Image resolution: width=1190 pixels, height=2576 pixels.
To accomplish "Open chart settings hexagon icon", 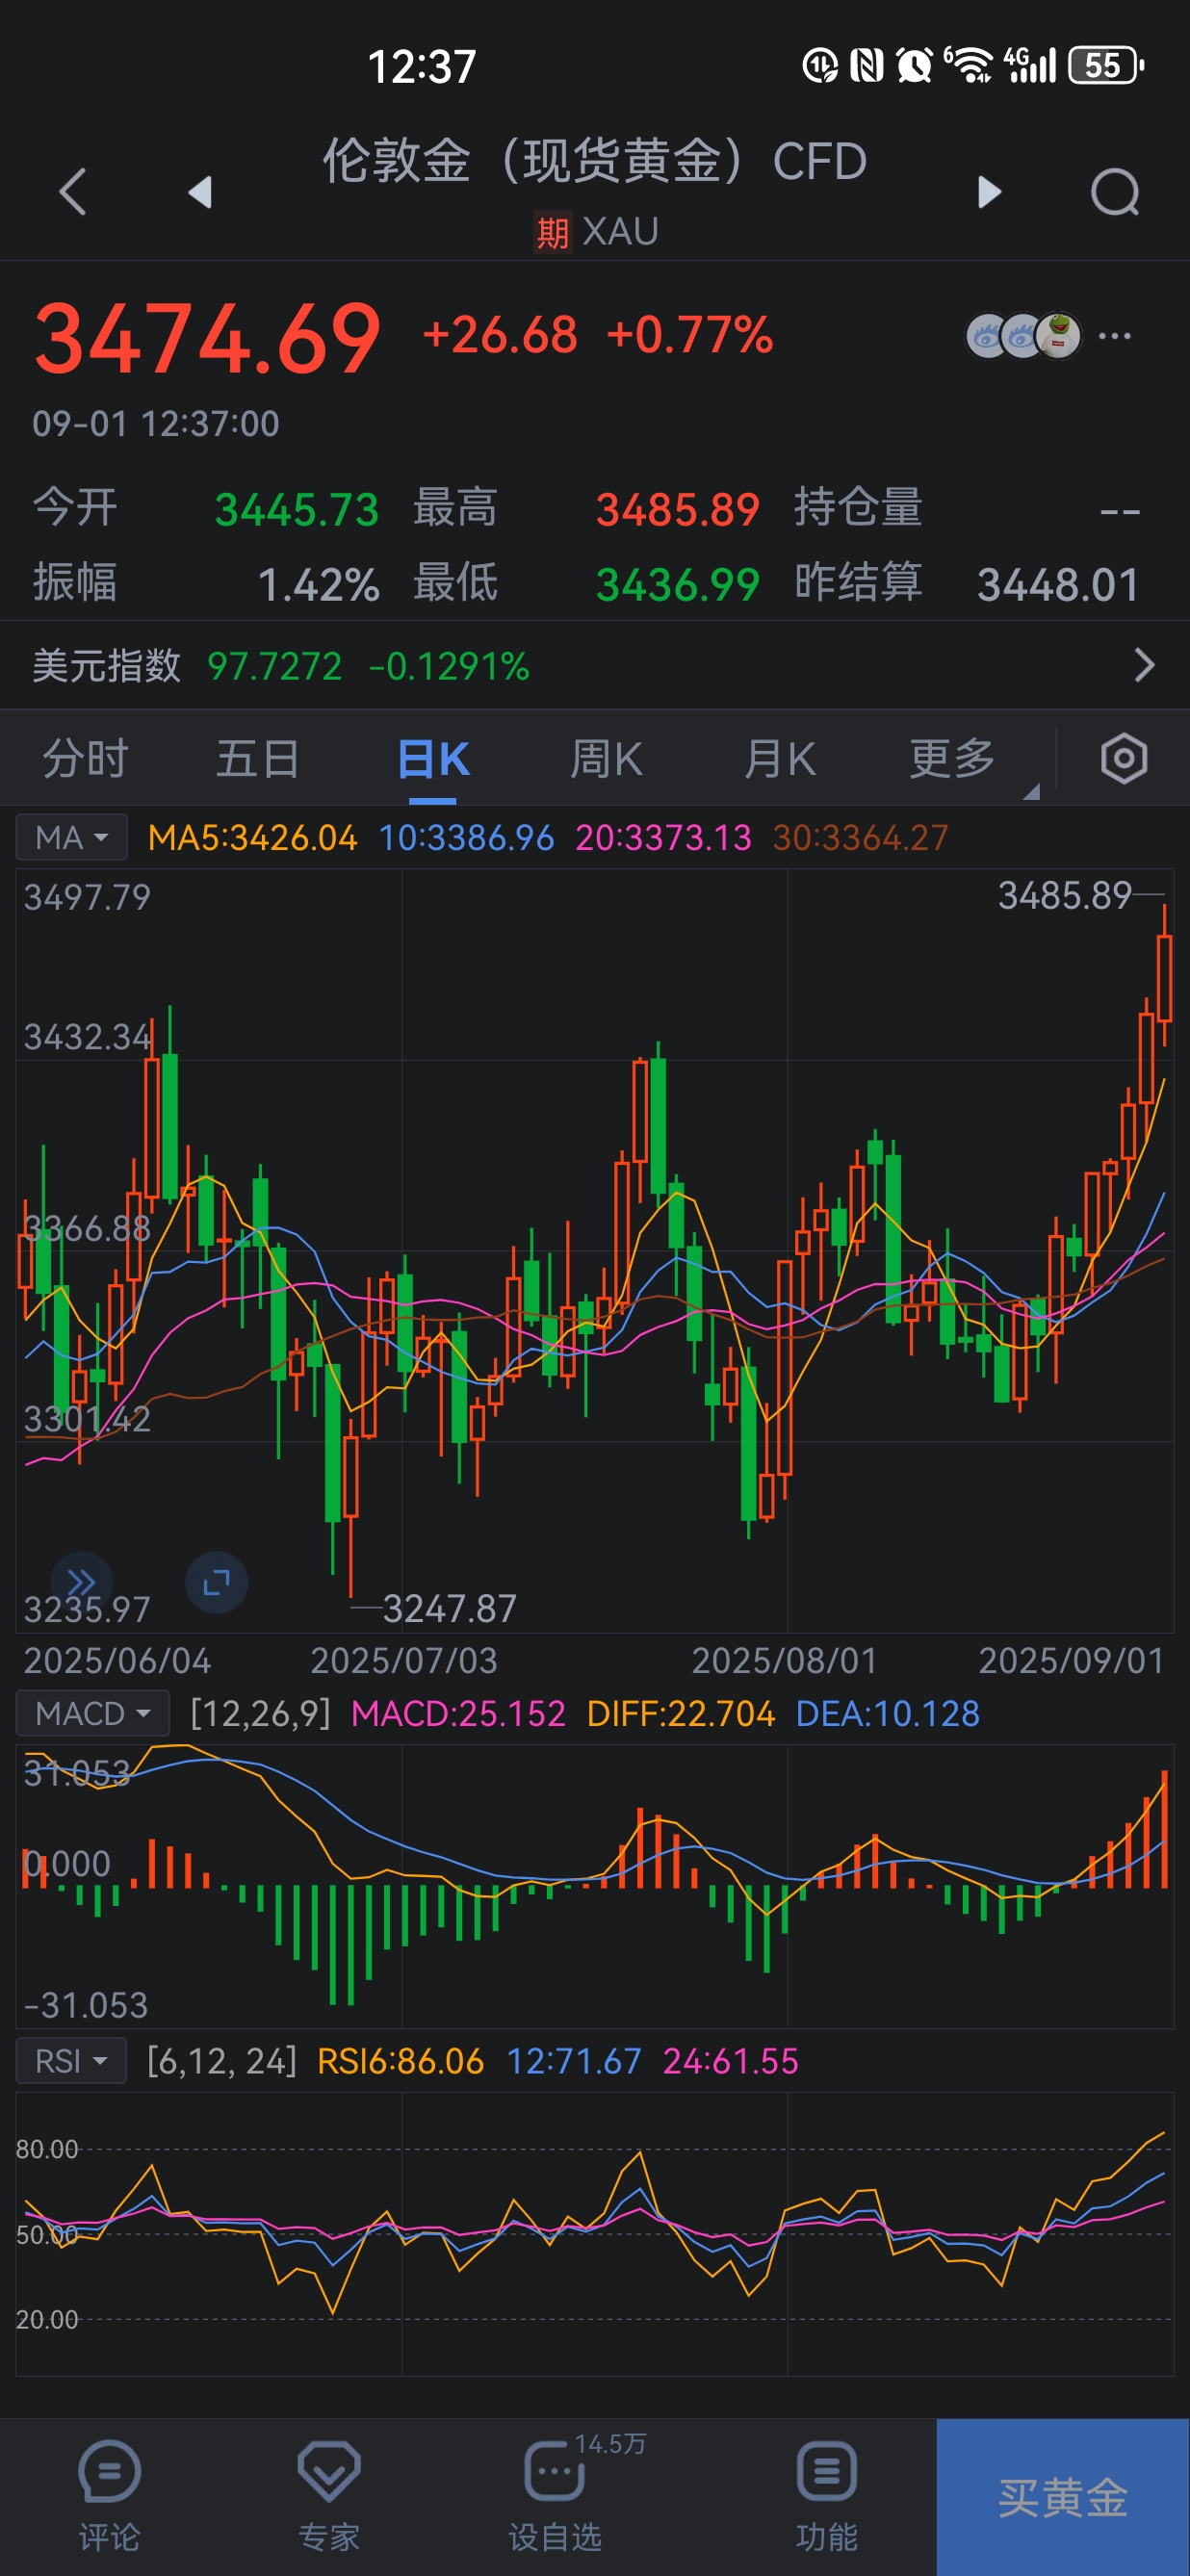I will pyautogui.click(x=1123, y=758).
